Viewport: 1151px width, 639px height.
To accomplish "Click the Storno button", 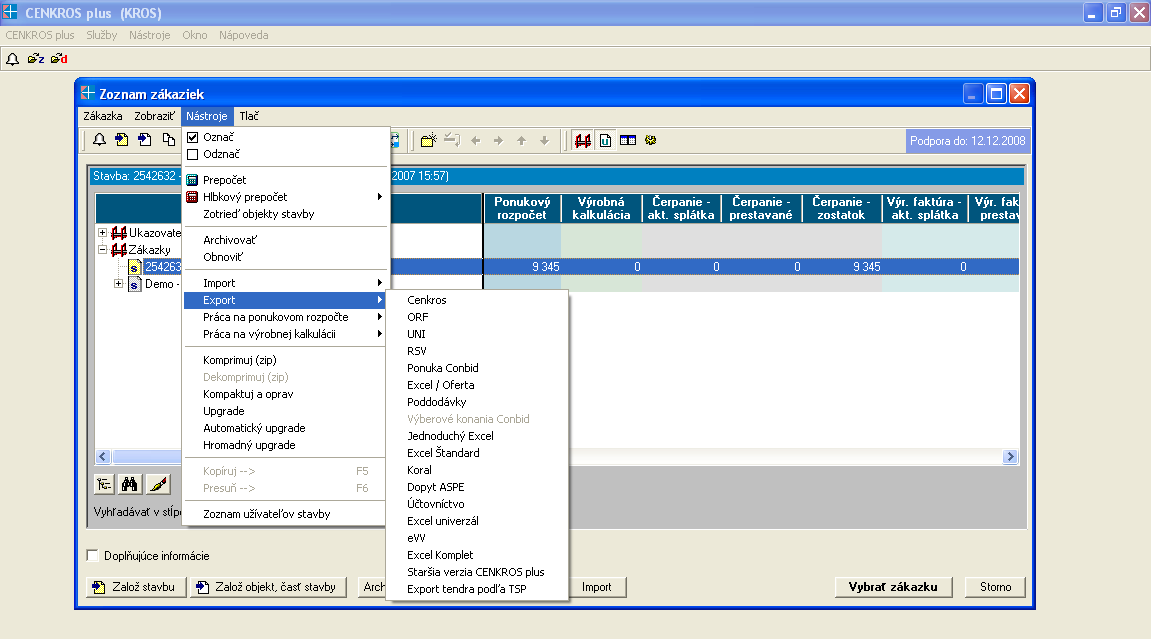I will 995,587.
